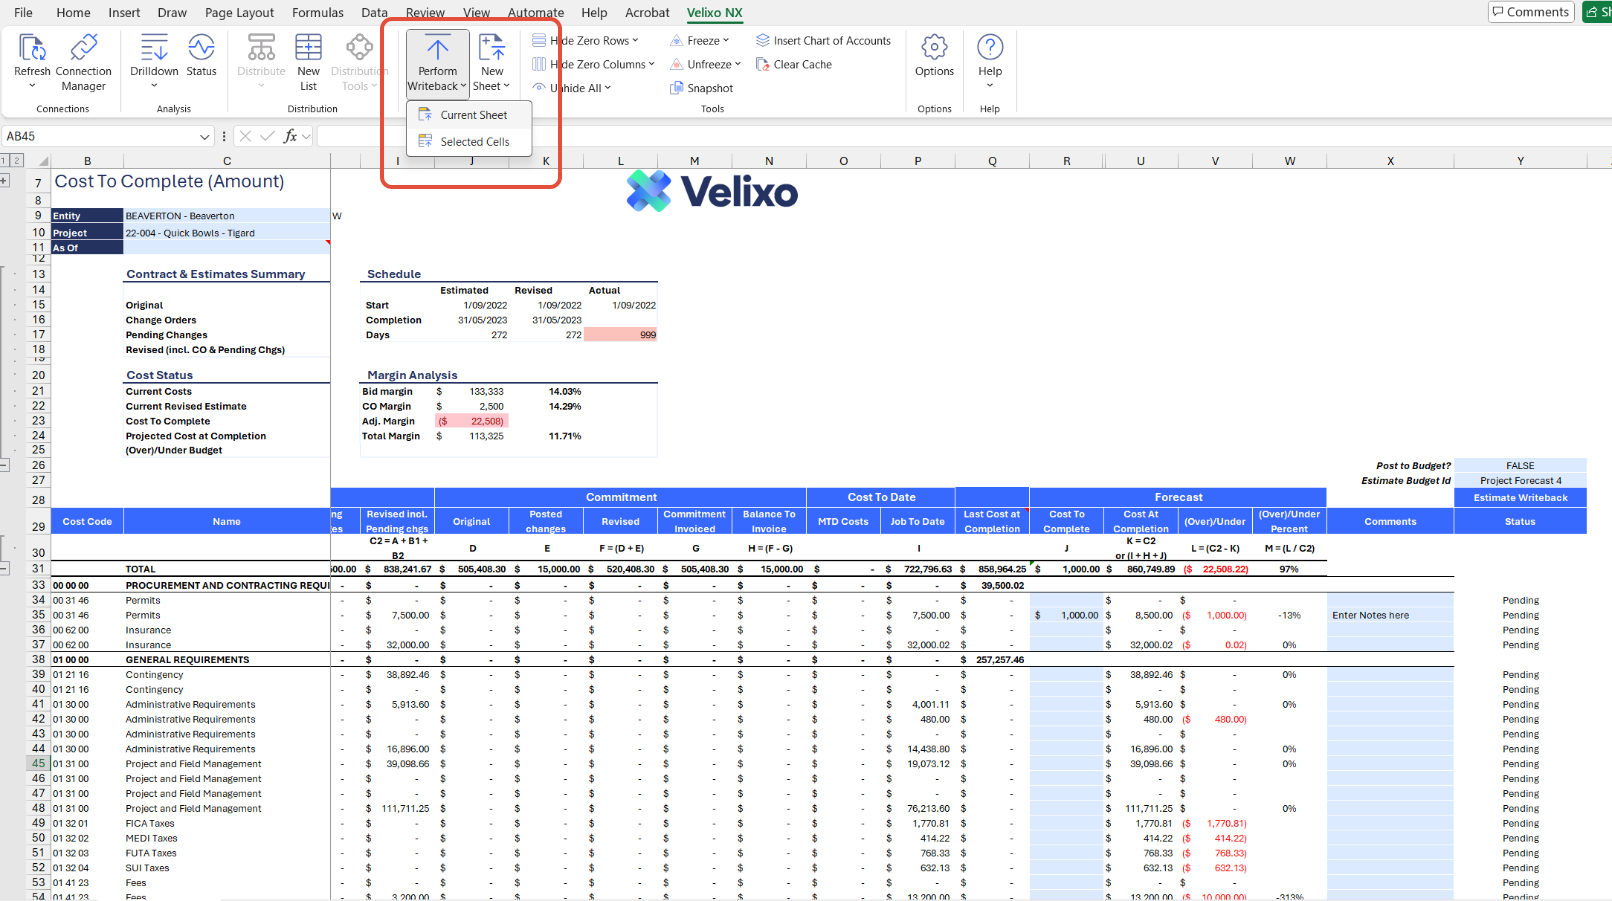Click the Post to Budget FALSE cell
This screenshot has width=1612, height=901.
tap(1520, 465)
